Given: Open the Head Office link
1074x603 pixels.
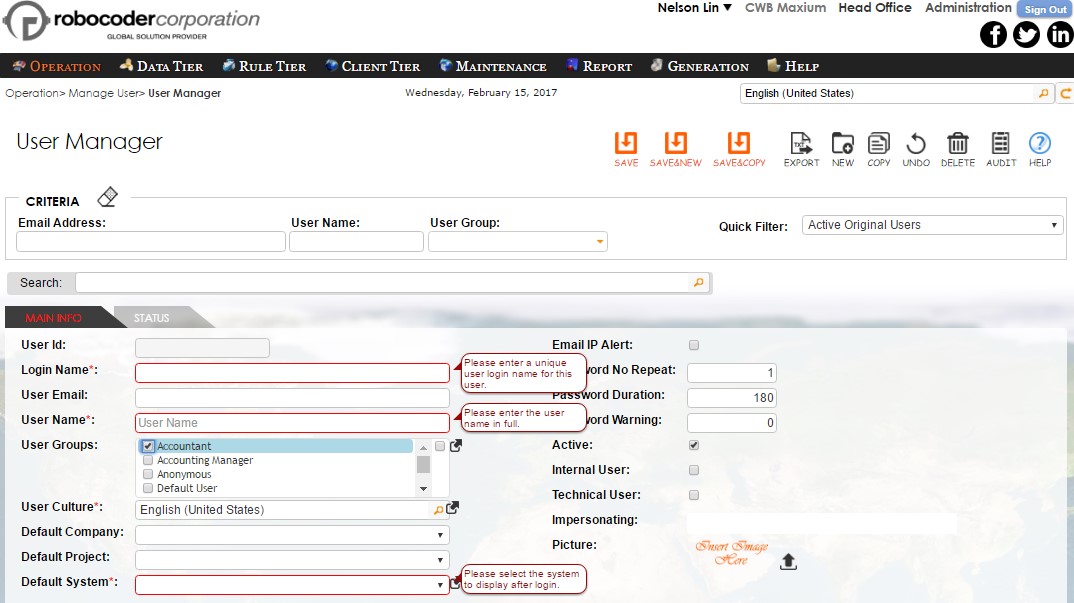Looking at the screenshot, I should click(874, 8).
